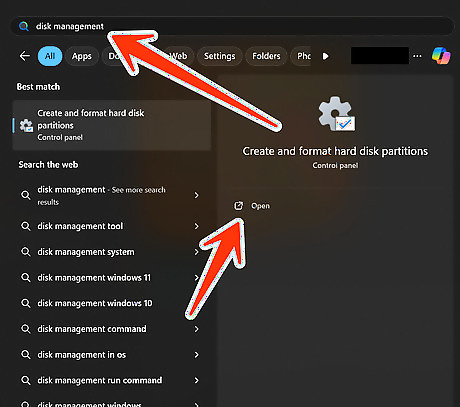460x407 pixels.
Task: Expand the disk management tool suggestion chevron
Action: (x=197, y=226)
